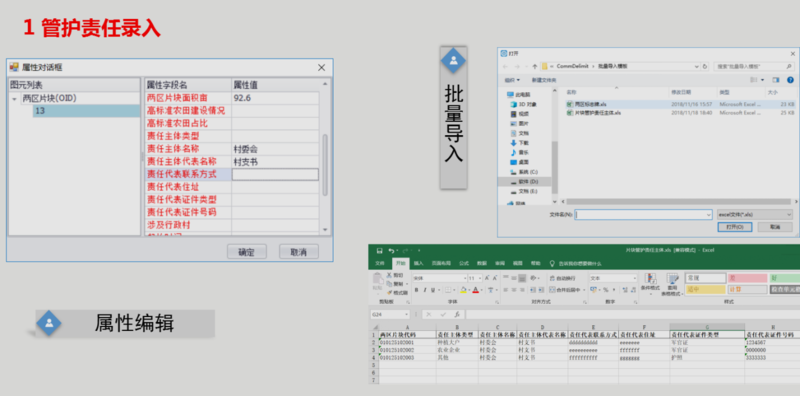Click Cut (剪切) in Excel clipboard group

394,275
